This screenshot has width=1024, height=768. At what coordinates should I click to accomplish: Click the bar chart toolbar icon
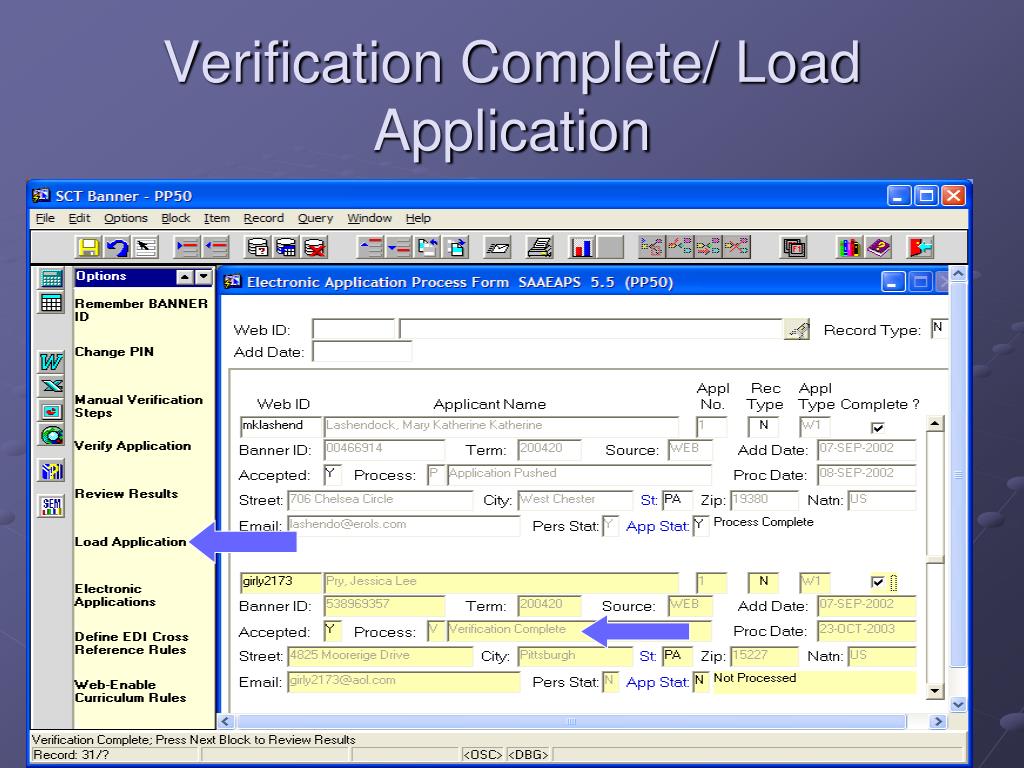581,248
